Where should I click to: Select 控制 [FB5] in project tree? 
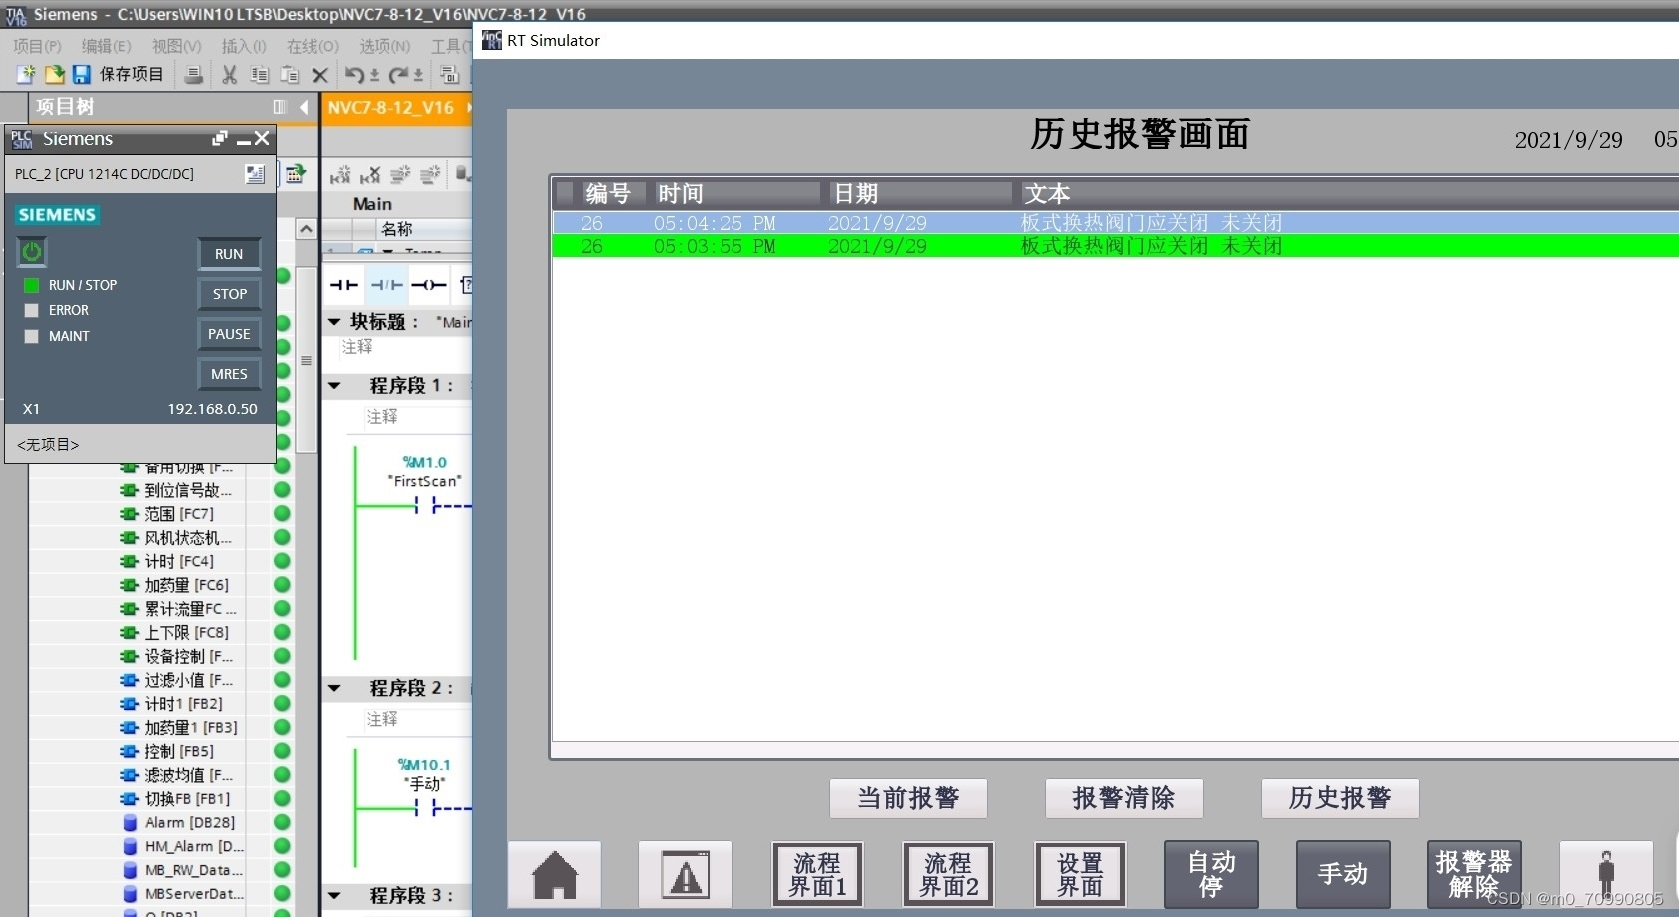point(178,752)
